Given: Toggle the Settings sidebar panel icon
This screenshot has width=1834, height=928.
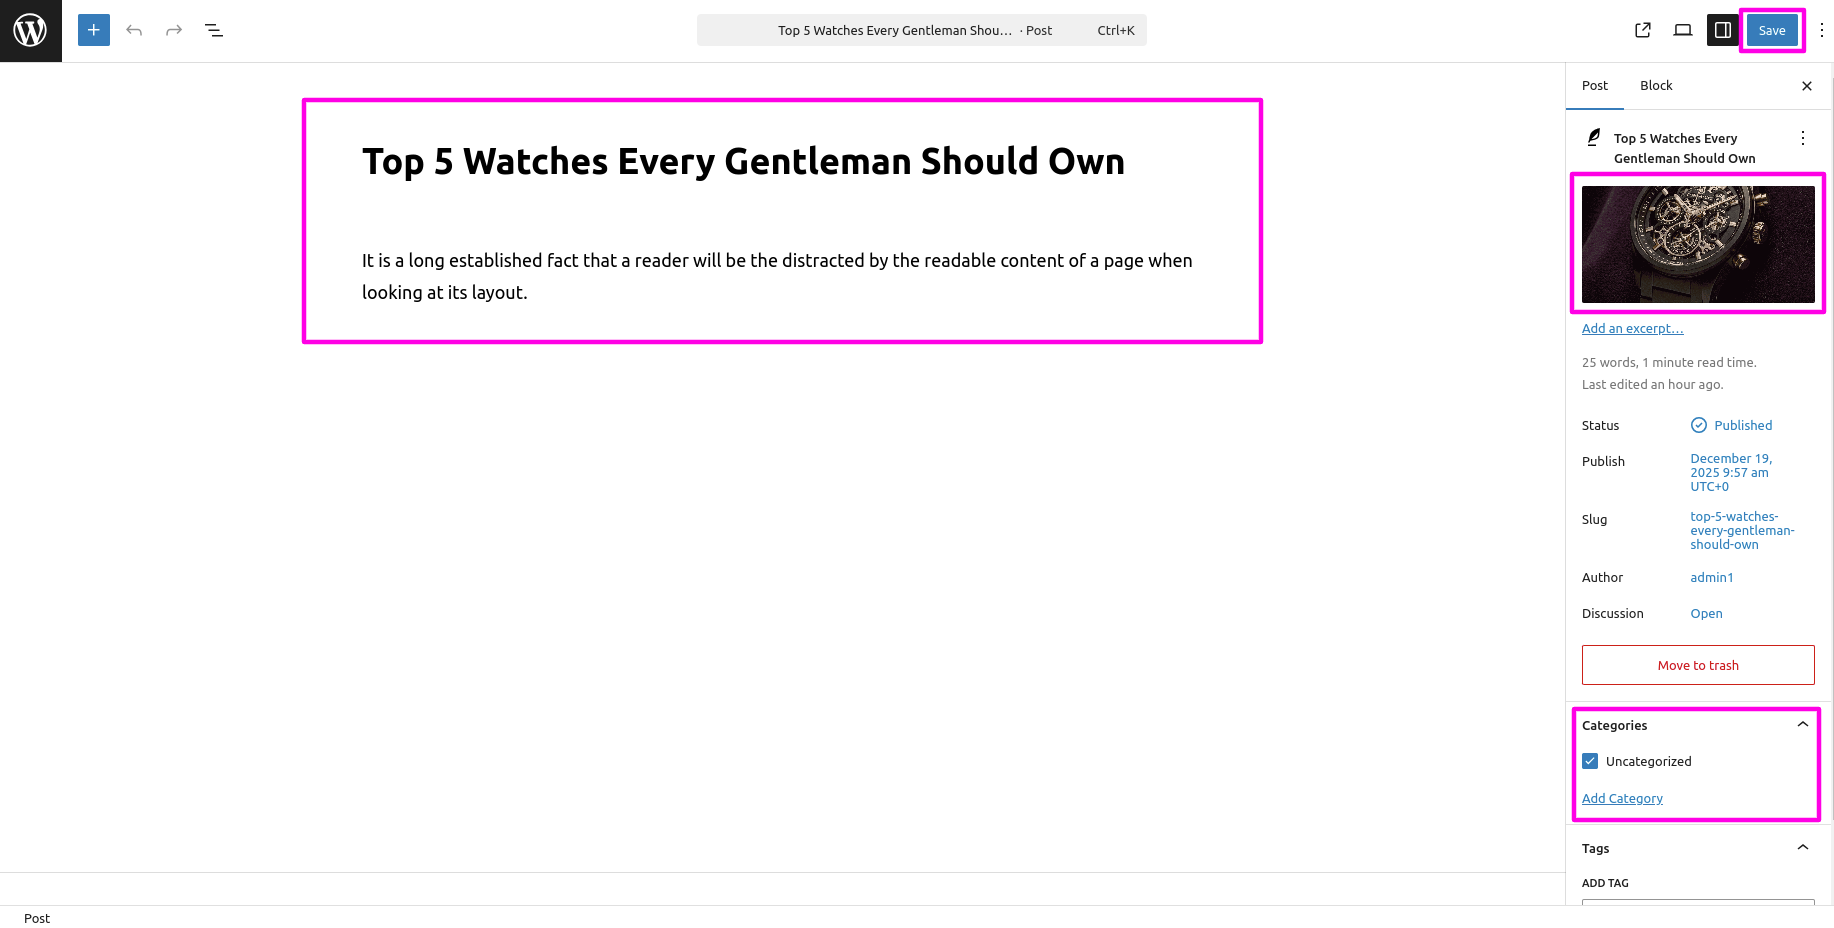Looking at the screenshot, I should point(1723,30).
